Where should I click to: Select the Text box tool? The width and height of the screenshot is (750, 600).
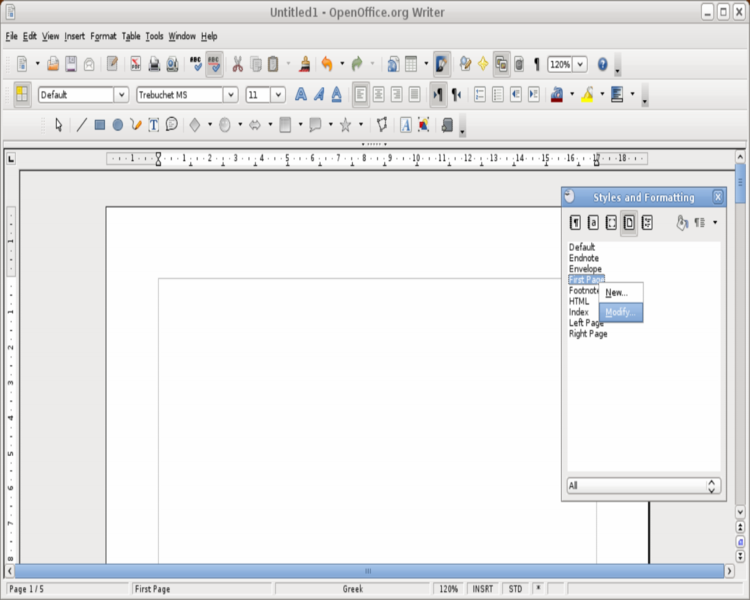[154, 125]
